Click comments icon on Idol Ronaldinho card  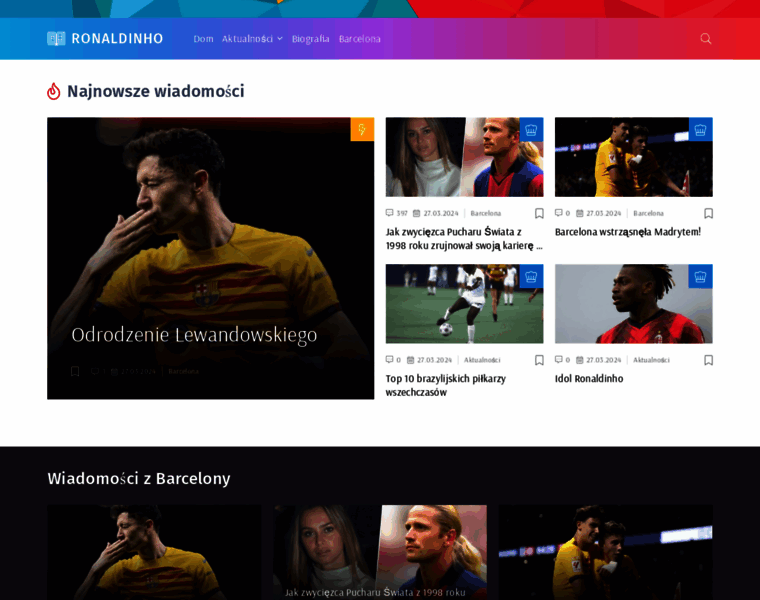coord(558,360)
